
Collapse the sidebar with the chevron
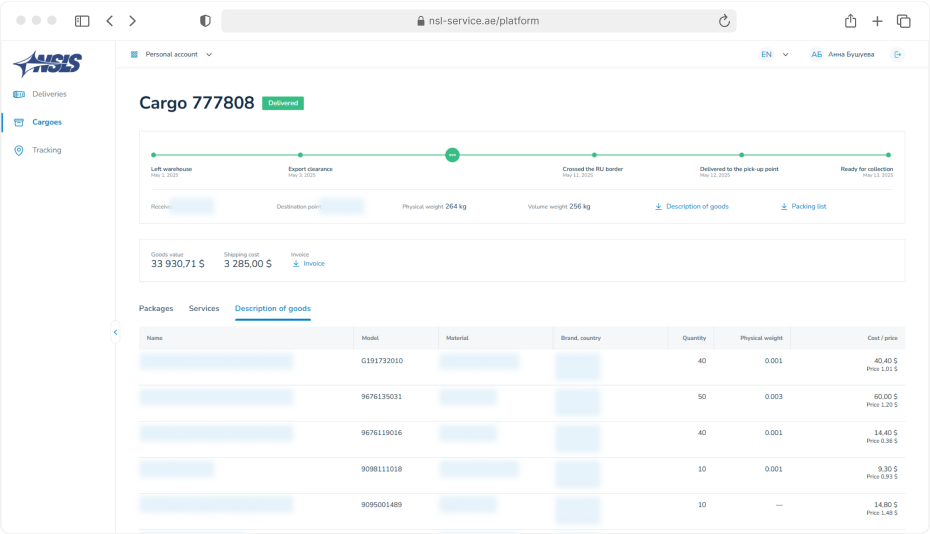coord(116,332)
